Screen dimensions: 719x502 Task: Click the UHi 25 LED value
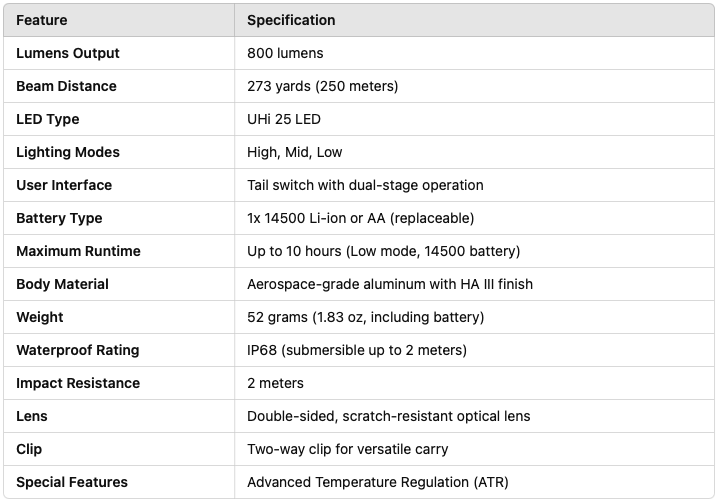click(x=284, y=119)
